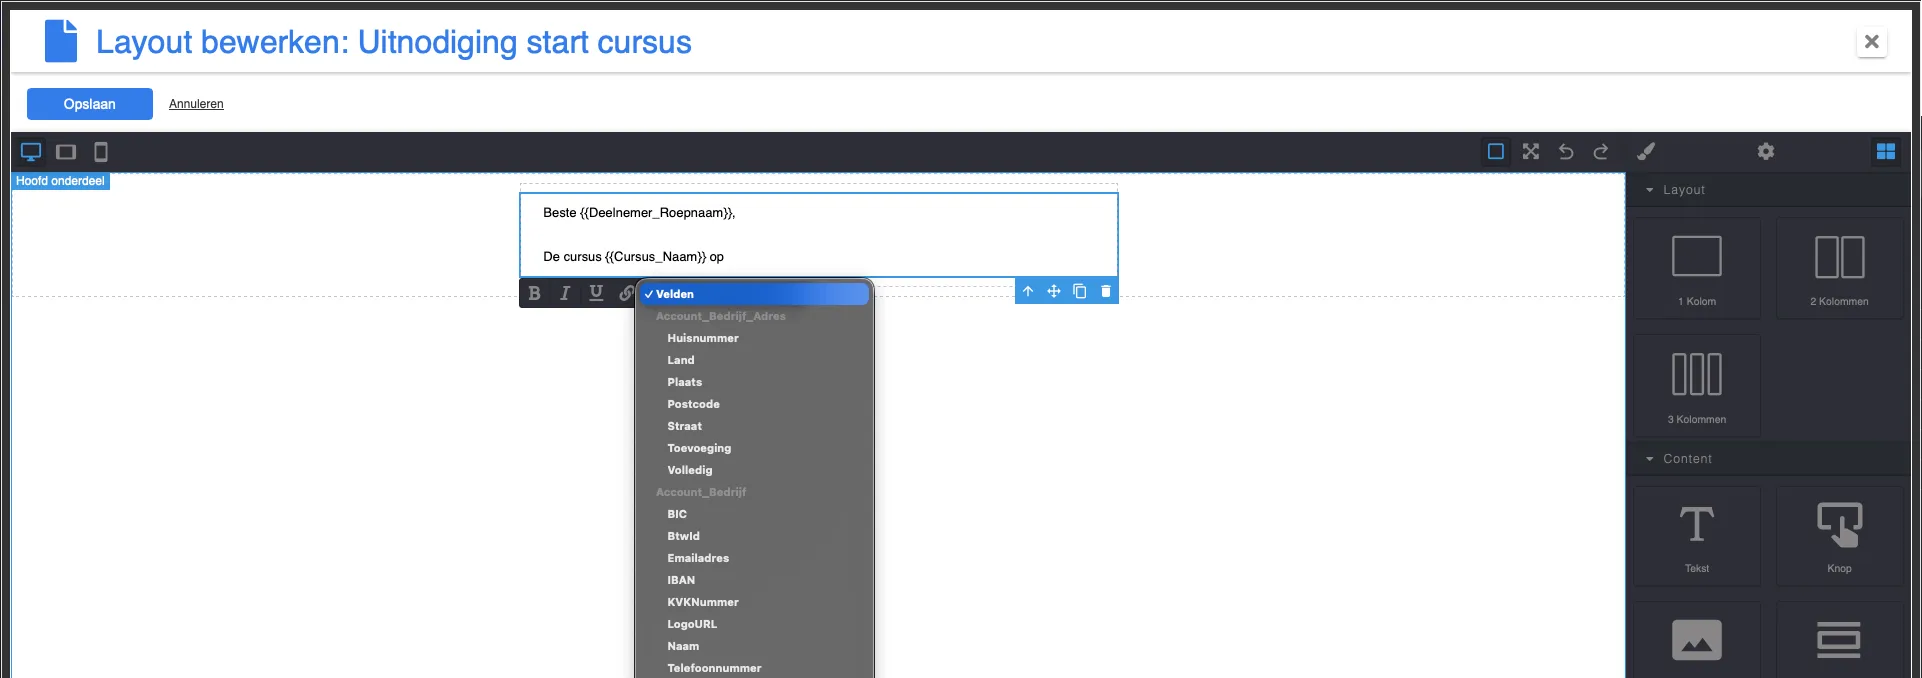Switch to tablet device preview
Image resolution: width=1922 pixels, height=678 pixels.
(x=66, y=152)
